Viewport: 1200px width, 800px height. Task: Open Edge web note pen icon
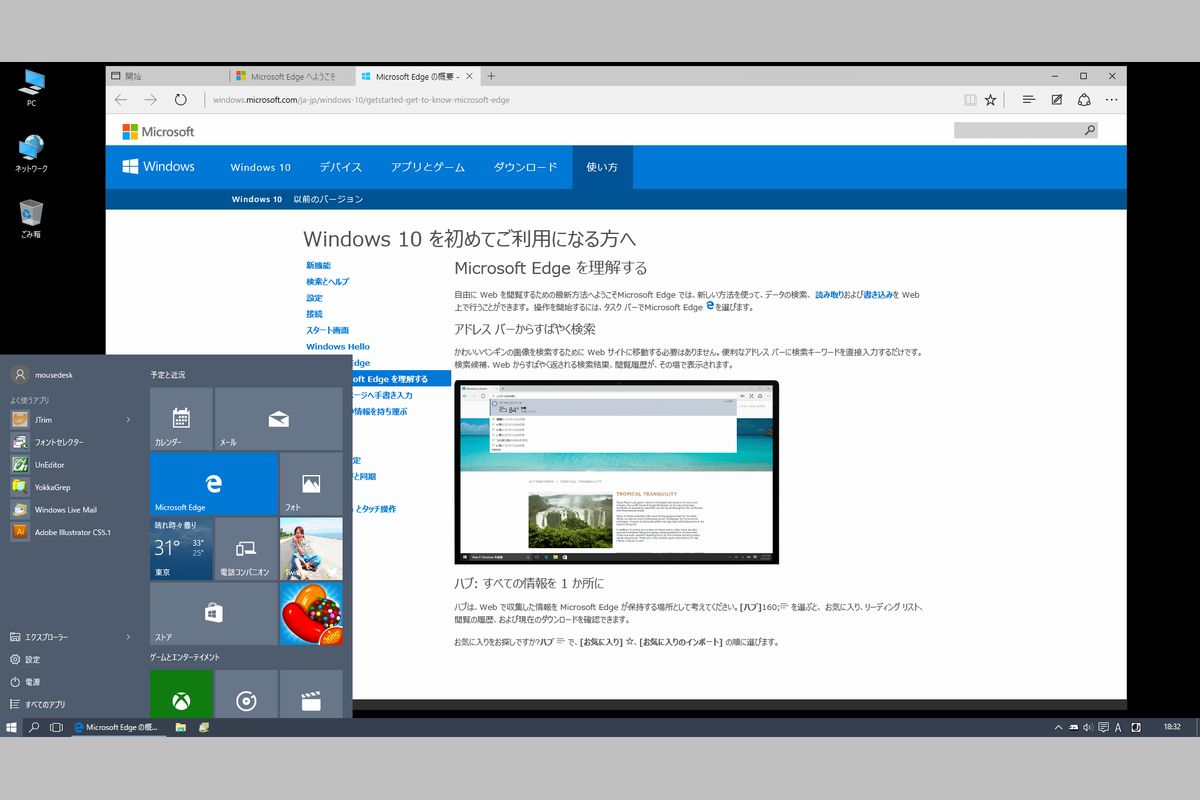[x=1057, y=100]
